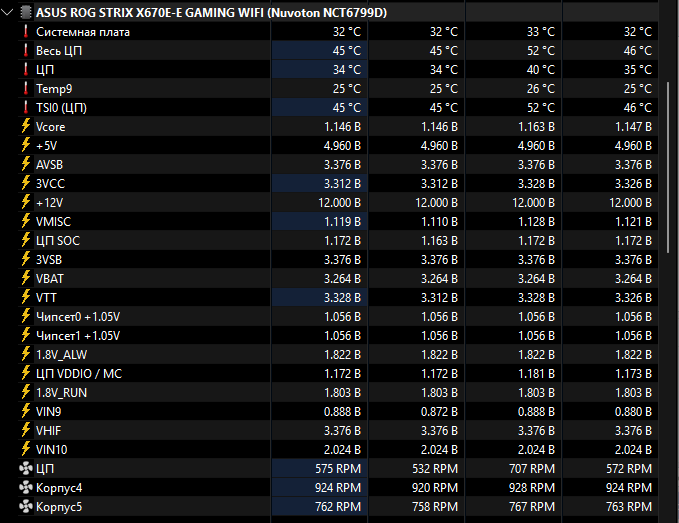Click lightning icon next to VMISC
The width and height of the screenshot is (679, 523).
[x=26, y=222]
